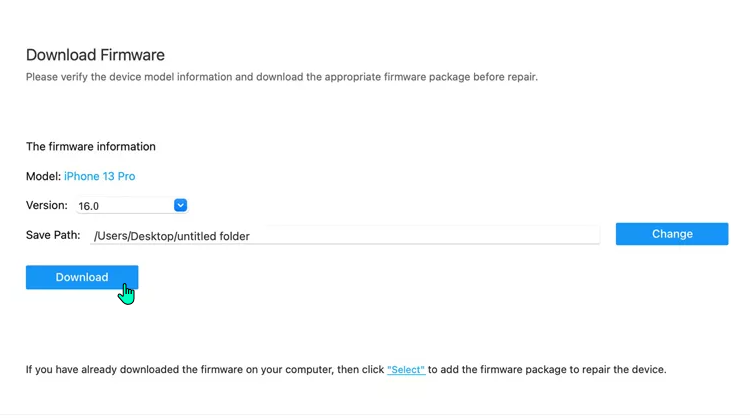750x420 pixels.
Task: Click the "Version:" label
Action: (x=47, y=205)
